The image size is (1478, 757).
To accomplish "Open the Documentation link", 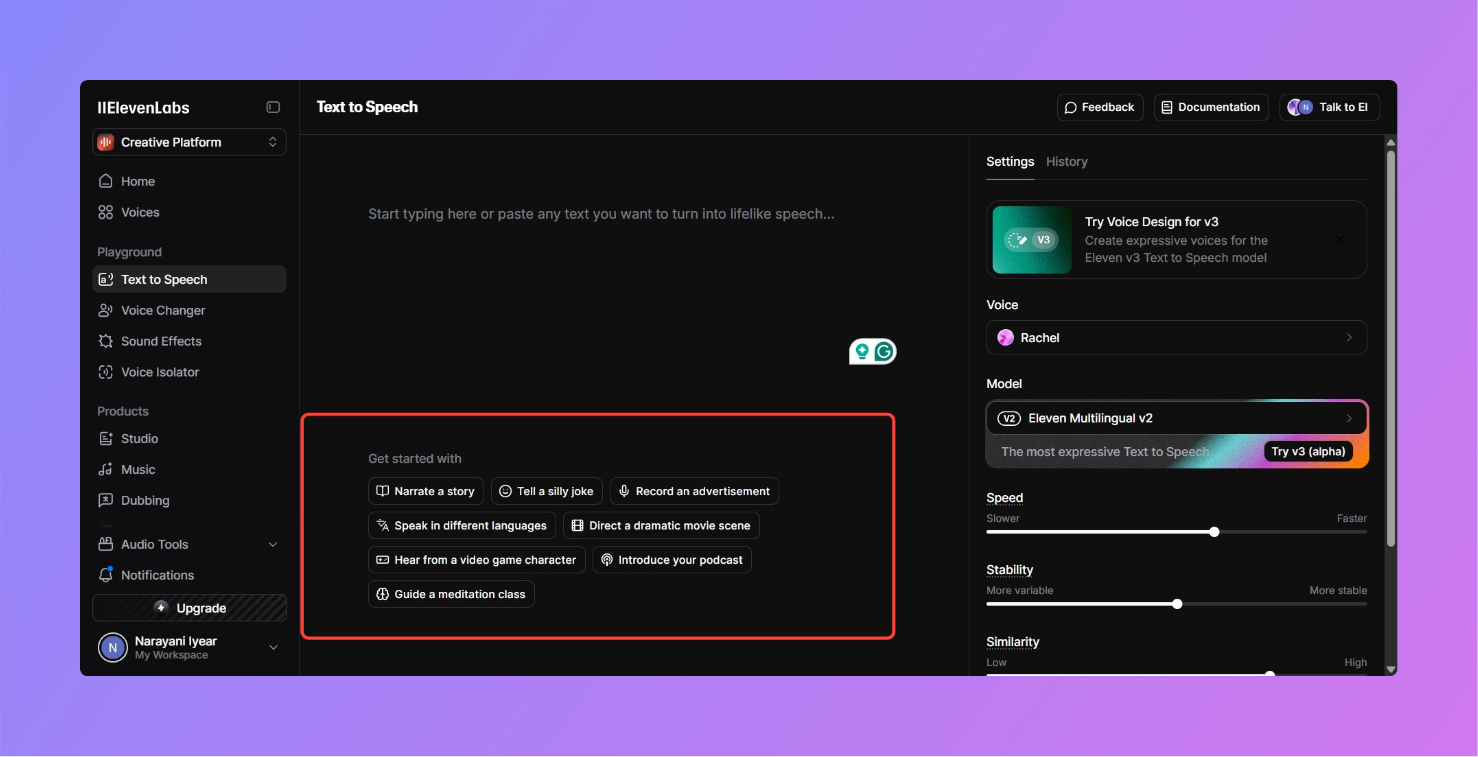I will tap(1211, 107).
